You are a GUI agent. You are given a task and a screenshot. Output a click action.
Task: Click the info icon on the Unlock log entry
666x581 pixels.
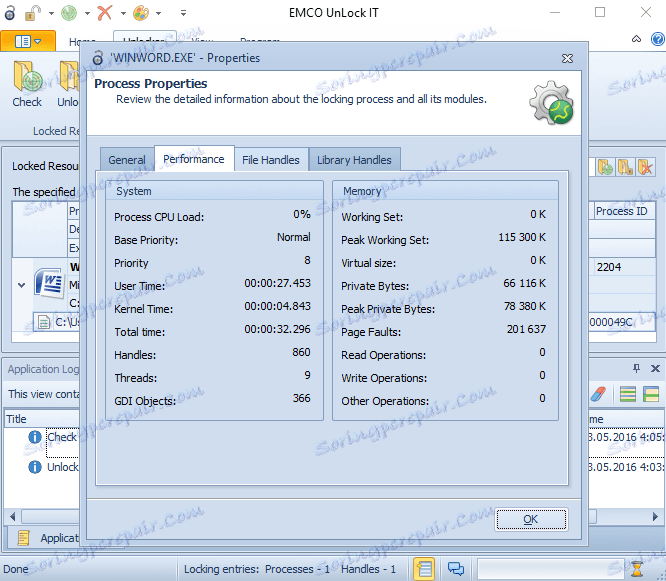click(x=35, y=467)
